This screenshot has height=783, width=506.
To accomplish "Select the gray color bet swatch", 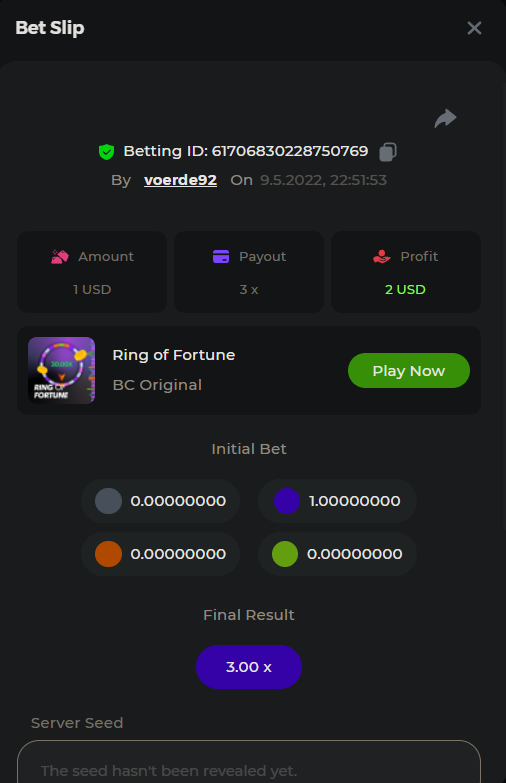I will (108, 501).
